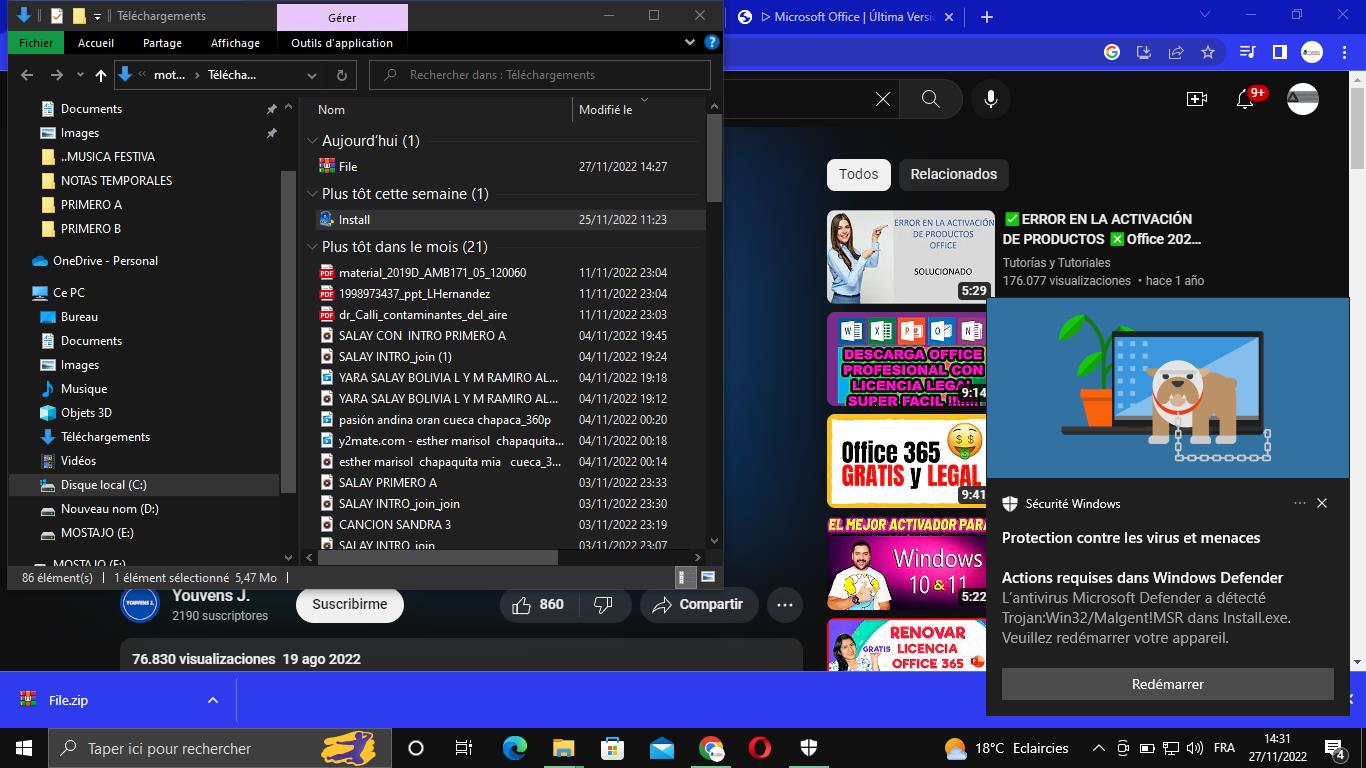1366x768 pixels.
Task: Like the video with thumbs up
Action: [522, 605]
